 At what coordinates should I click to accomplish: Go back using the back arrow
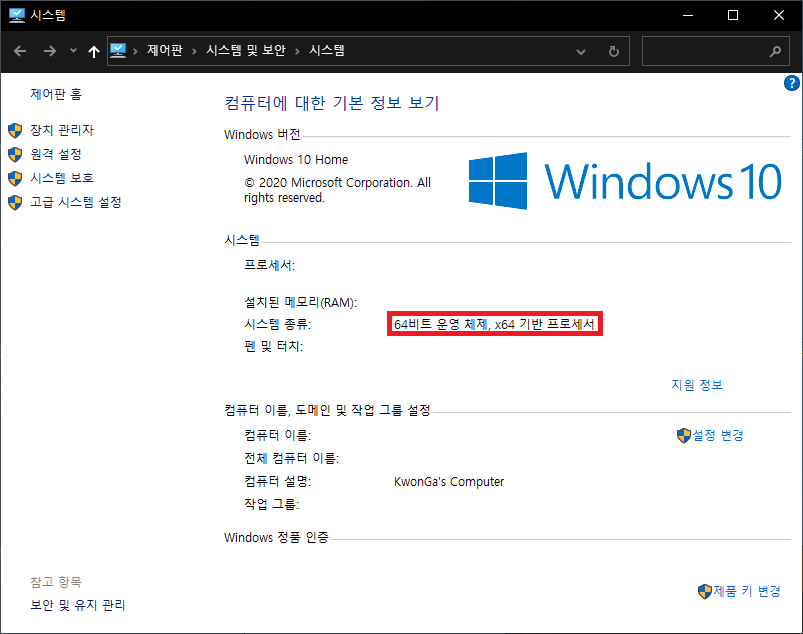(x=20, y=51)
